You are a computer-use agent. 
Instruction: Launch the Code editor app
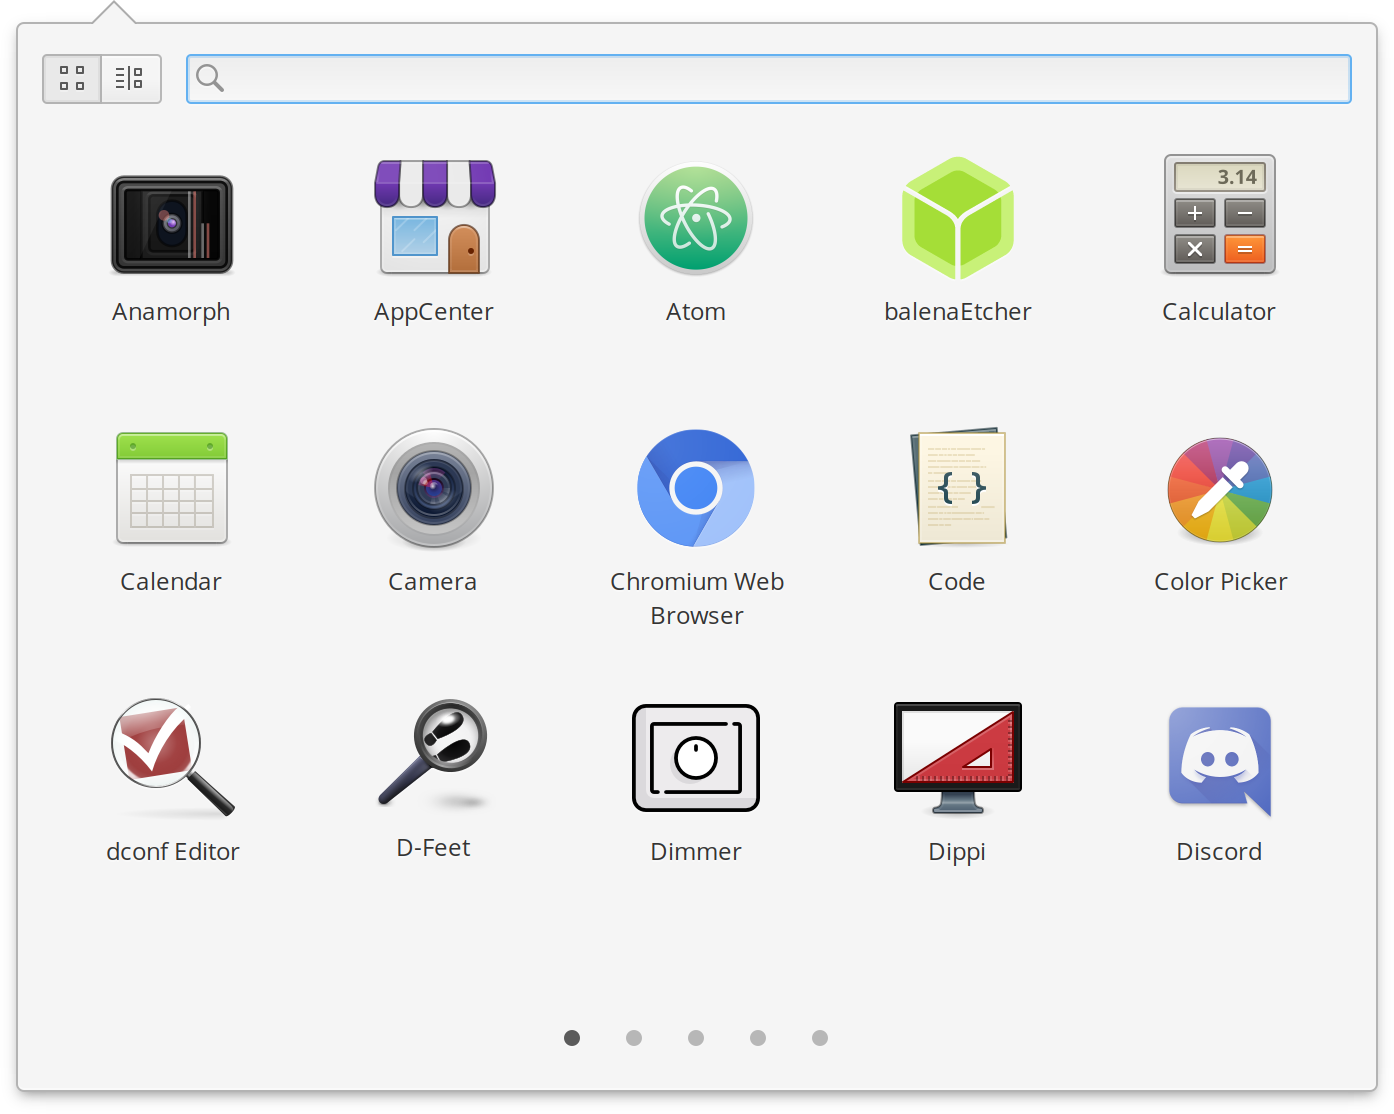(x=958, y=487)
